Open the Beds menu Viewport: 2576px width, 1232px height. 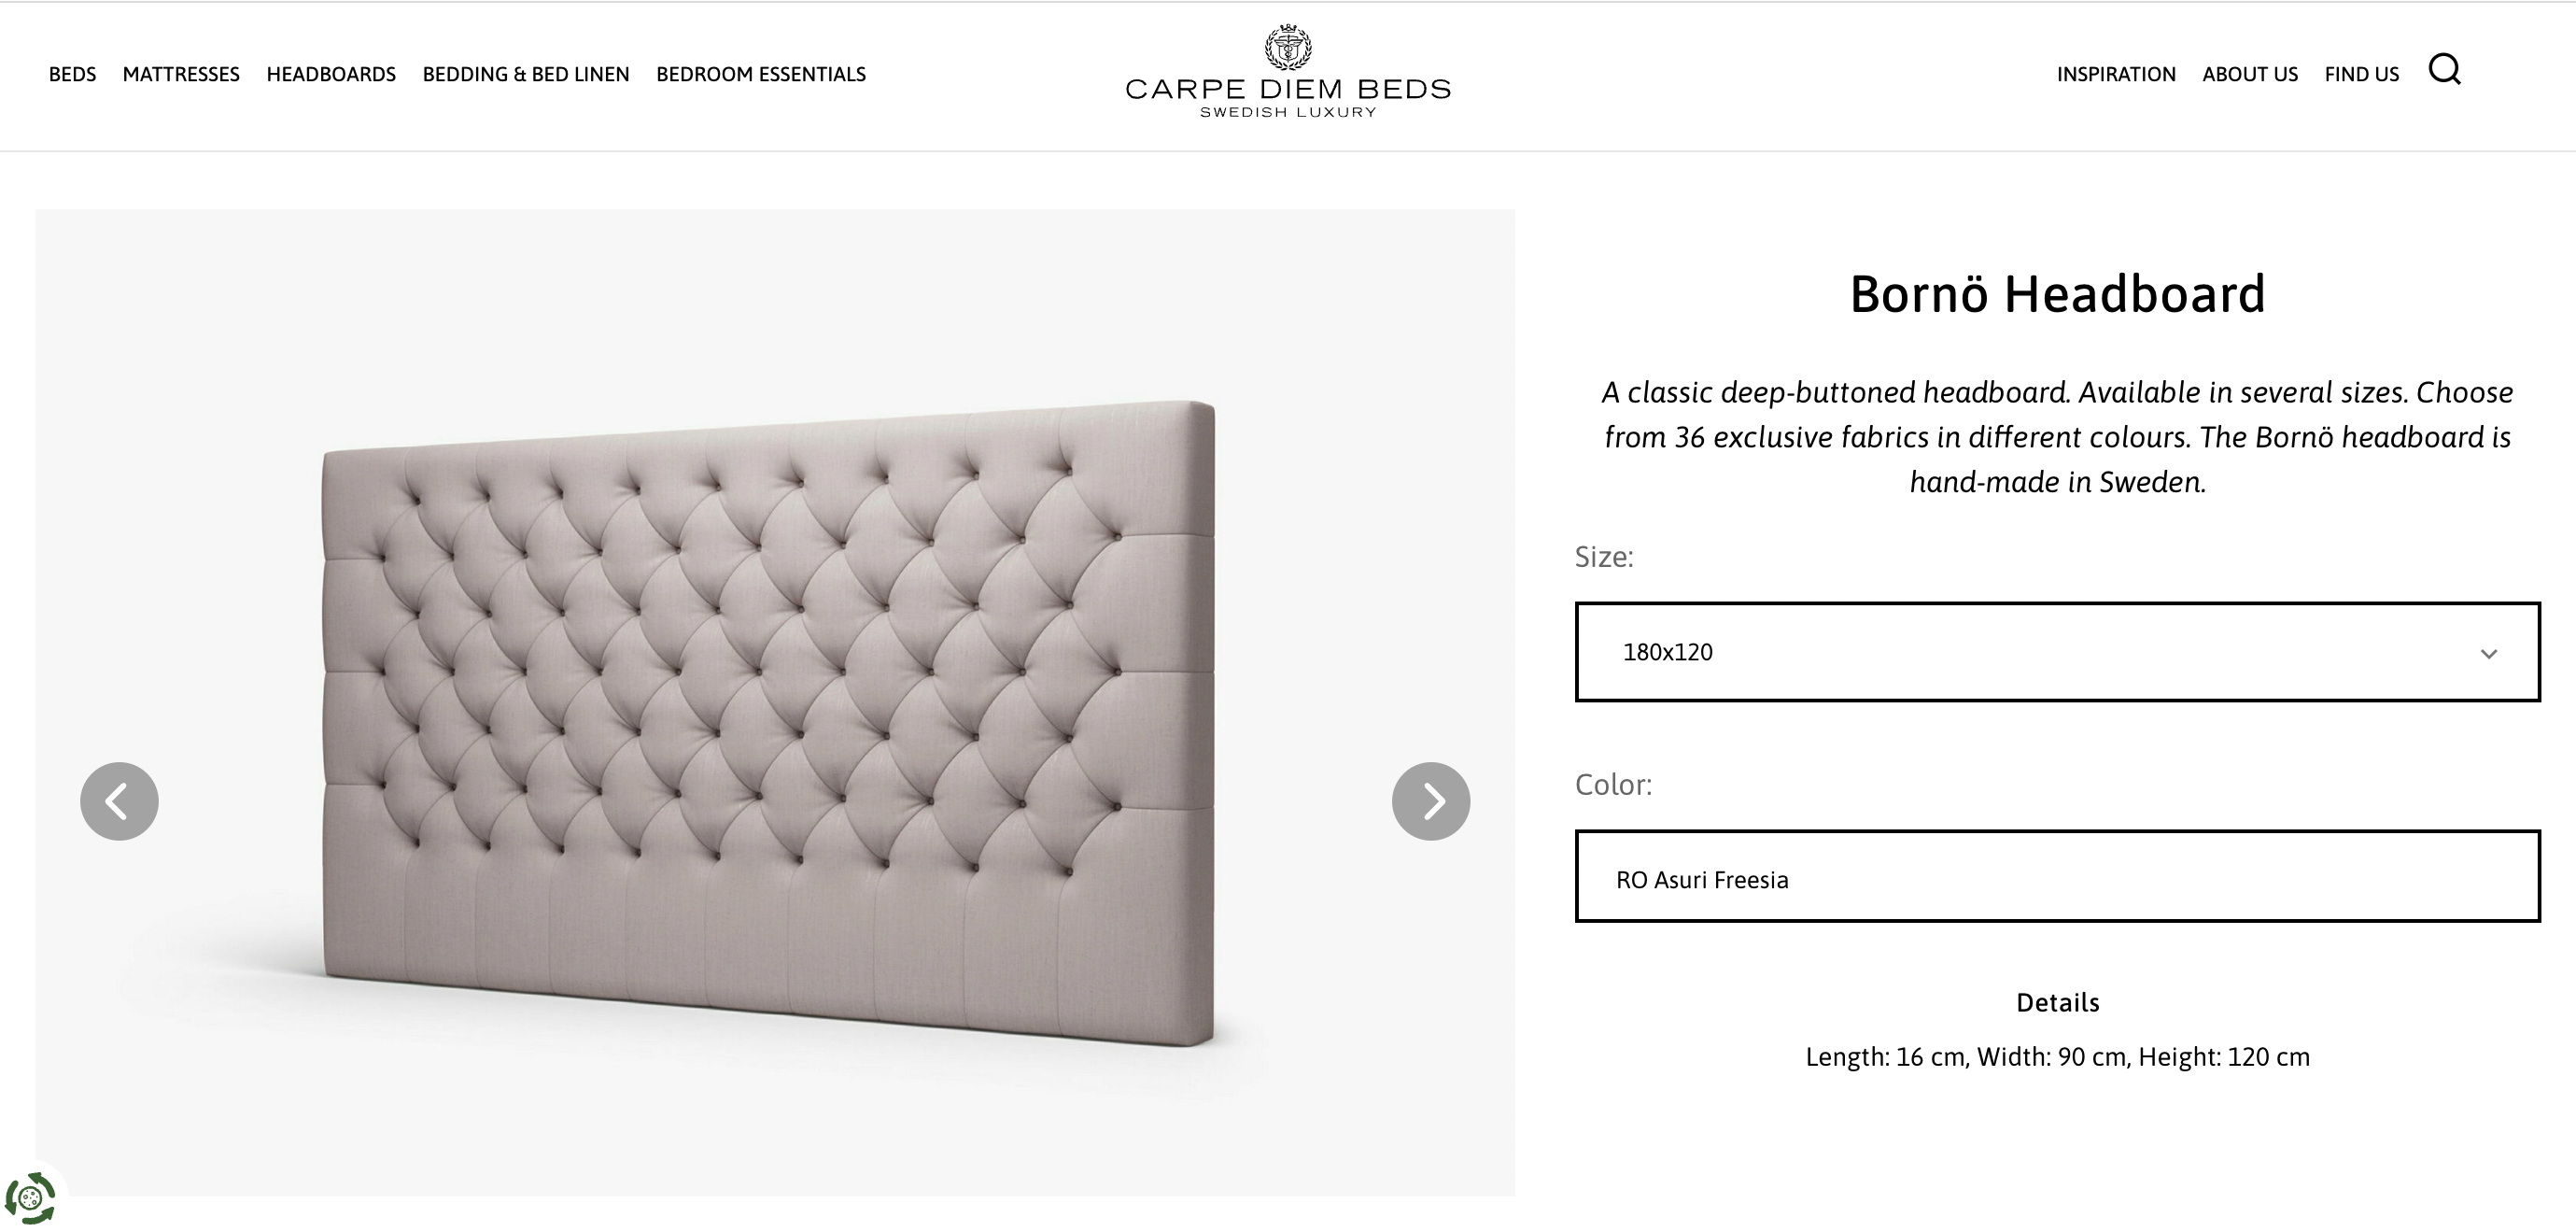pyautogui.click(x=72, y=74)
